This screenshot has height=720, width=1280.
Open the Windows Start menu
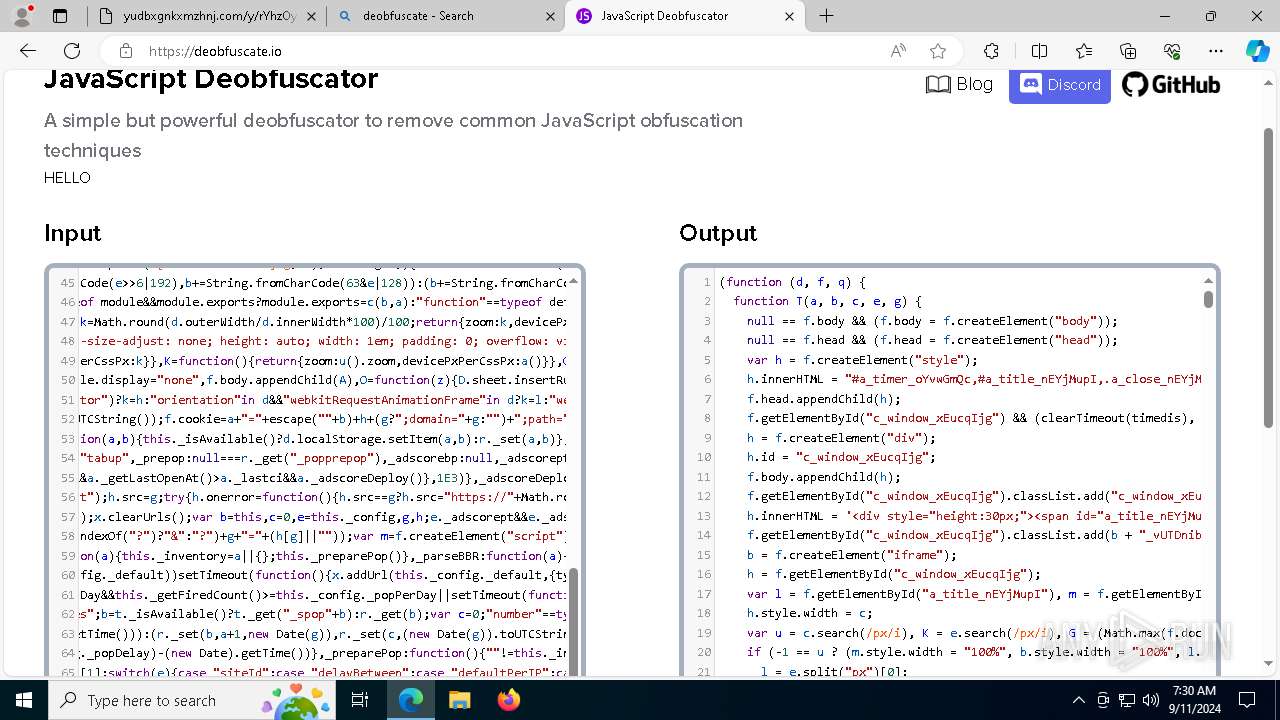point(24,700)
